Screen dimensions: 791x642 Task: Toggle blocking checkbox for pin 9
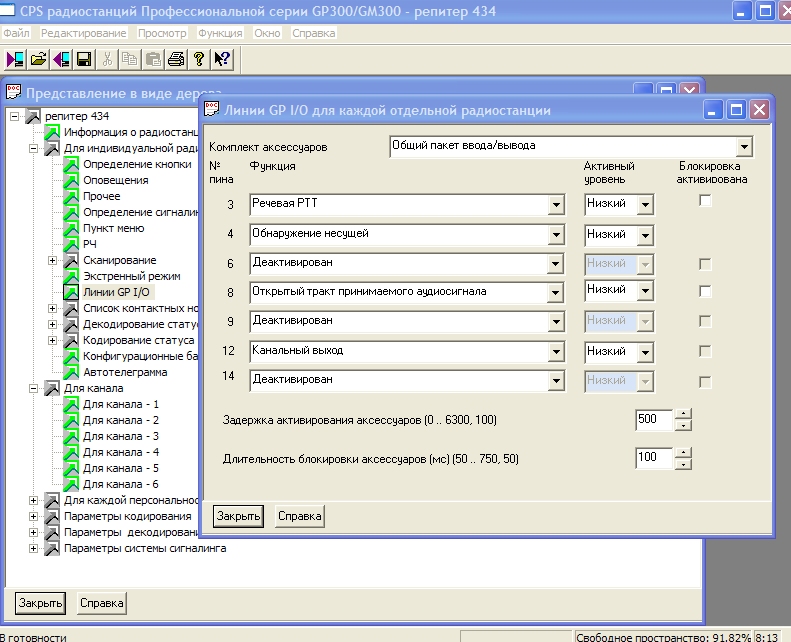[x=705, y=321]
